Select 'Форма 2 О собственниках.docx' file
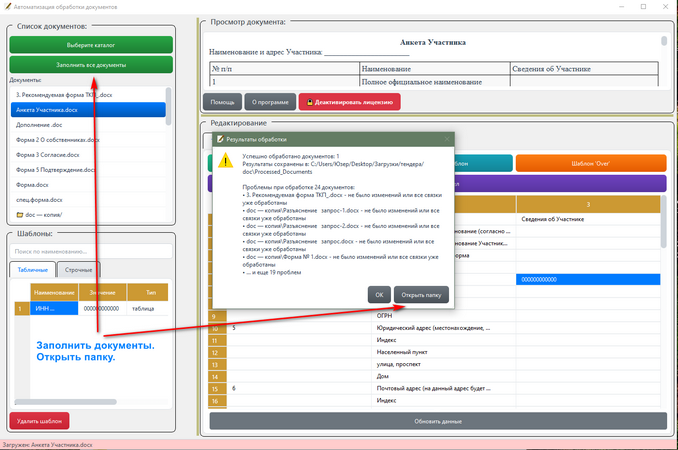 point(88,140)
